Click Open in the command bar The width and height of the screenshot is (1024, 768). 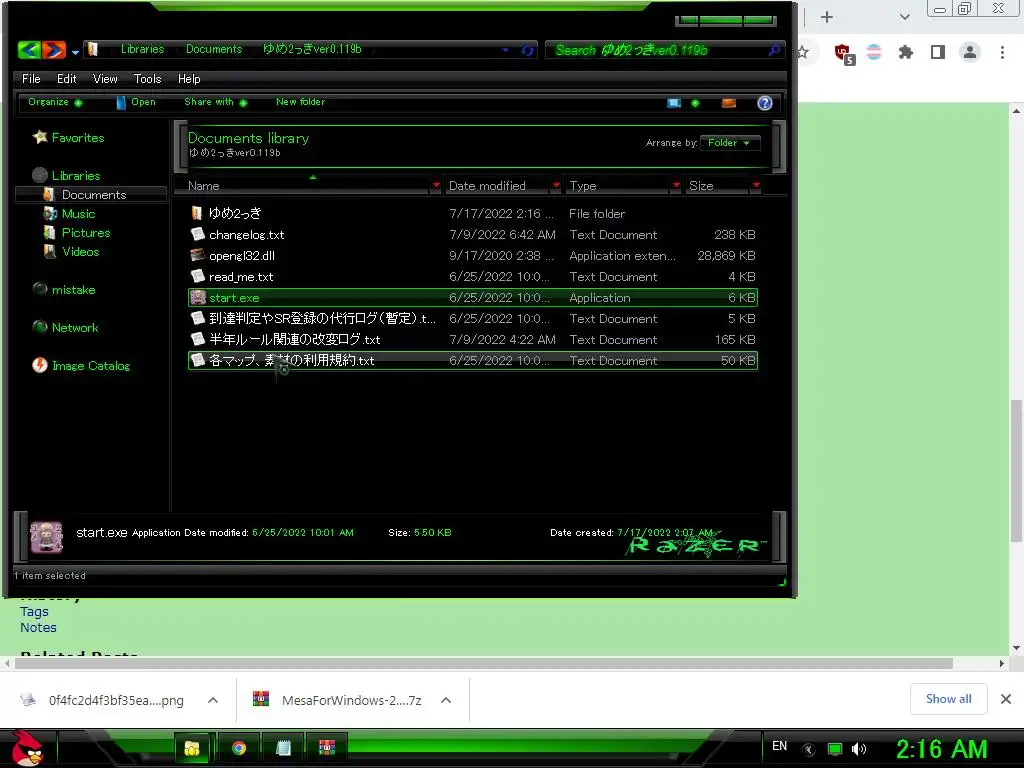click(x=136, y=102)
